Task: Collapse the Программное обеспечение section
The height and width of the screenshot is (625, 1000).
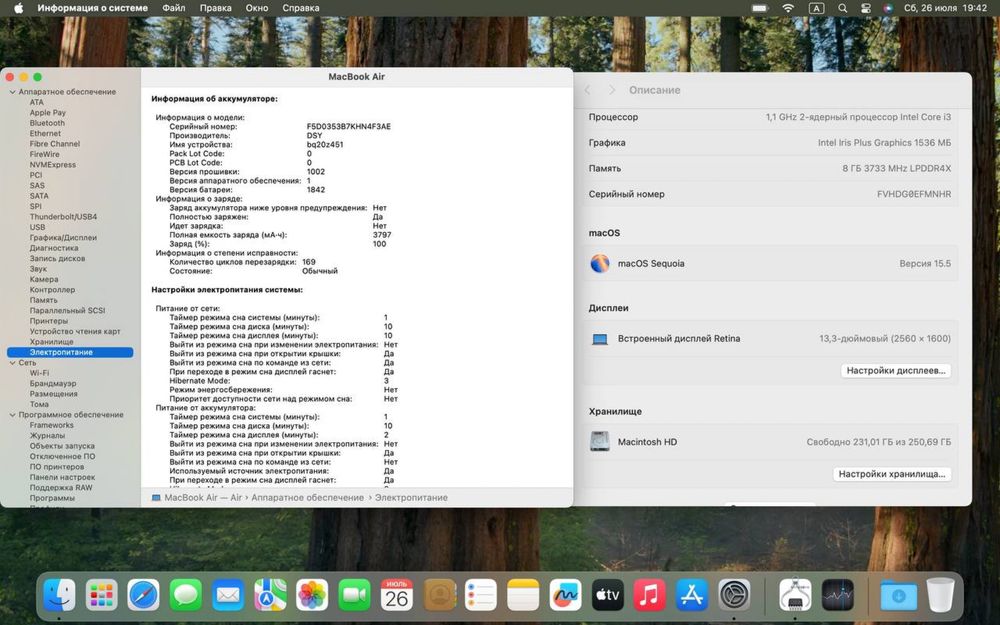Action: pos(12,415)
